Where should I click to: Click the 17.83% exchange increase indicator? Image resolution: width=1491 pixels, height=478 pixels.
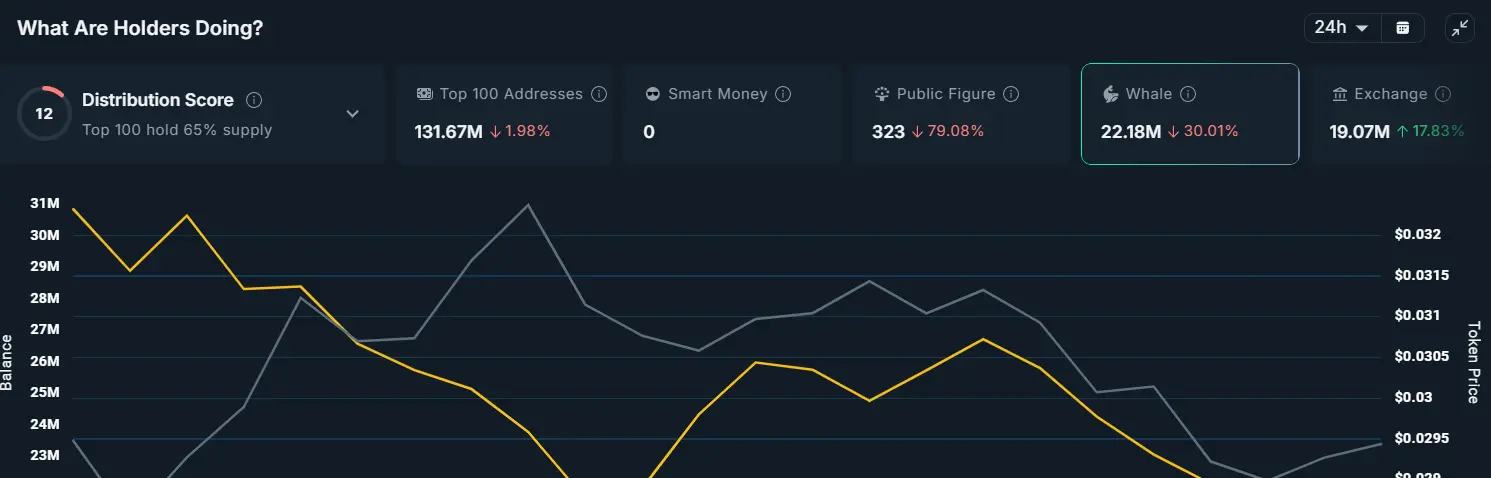pos(1431,131)
